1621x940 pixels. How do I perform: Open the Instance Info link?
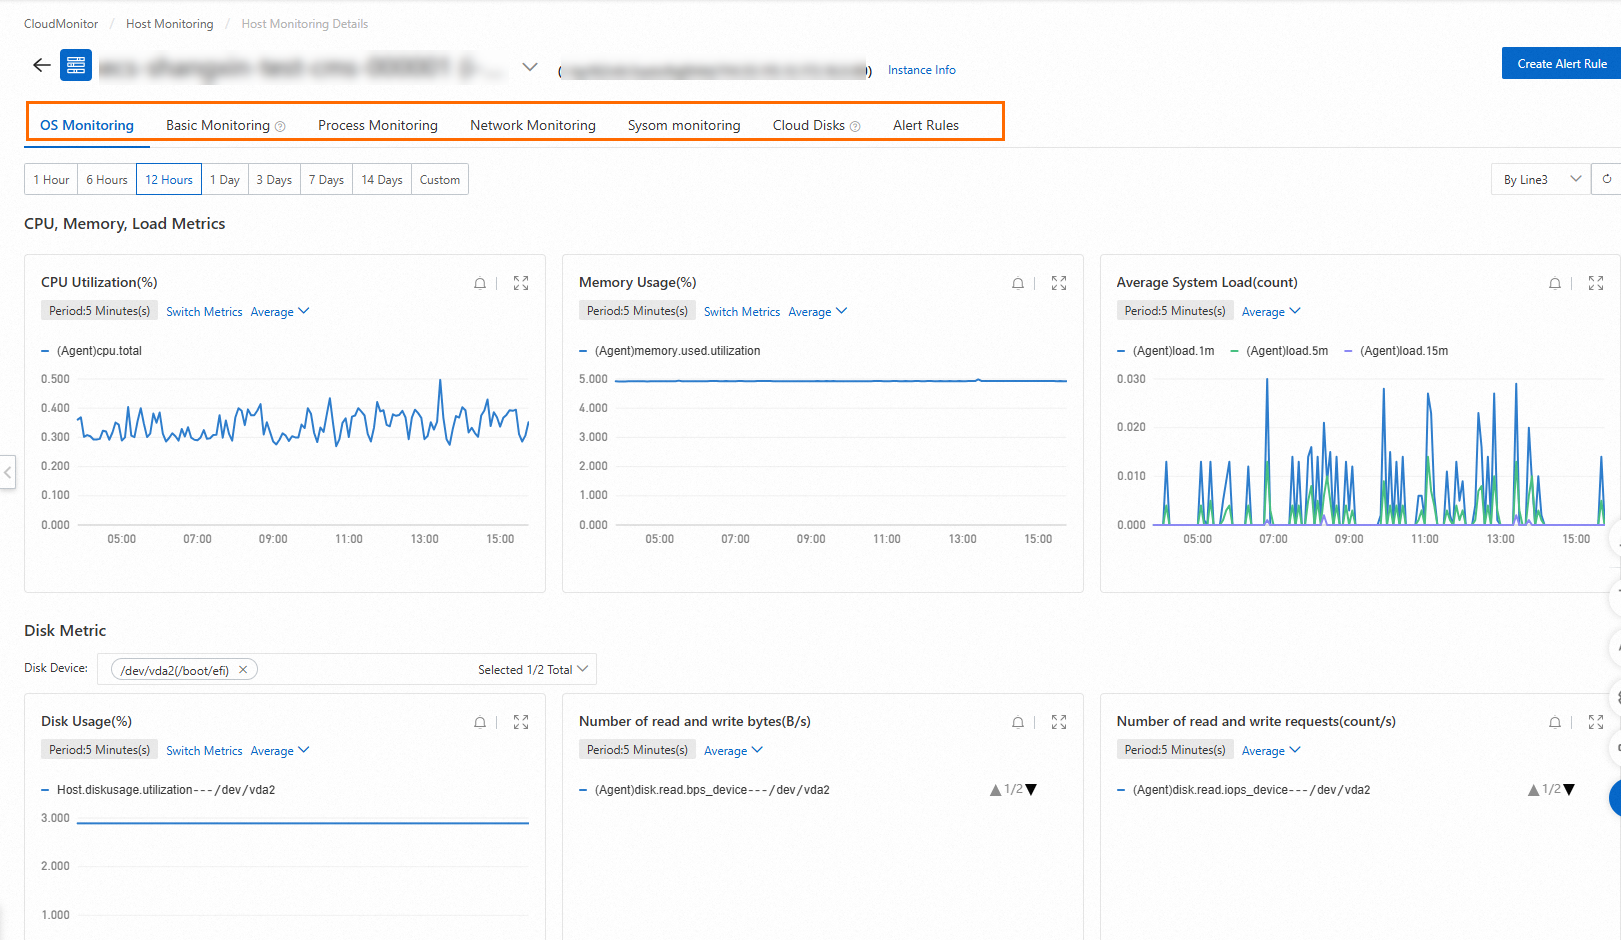pos(921,69)
